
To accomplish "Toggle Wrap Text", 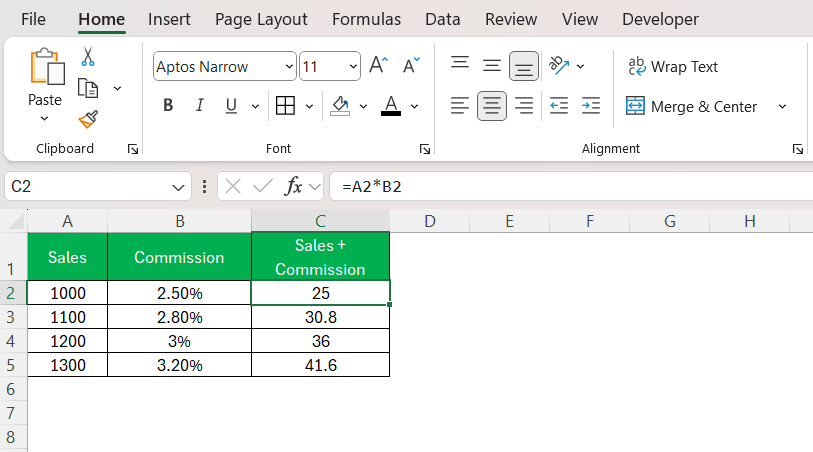I will [672, 66].
